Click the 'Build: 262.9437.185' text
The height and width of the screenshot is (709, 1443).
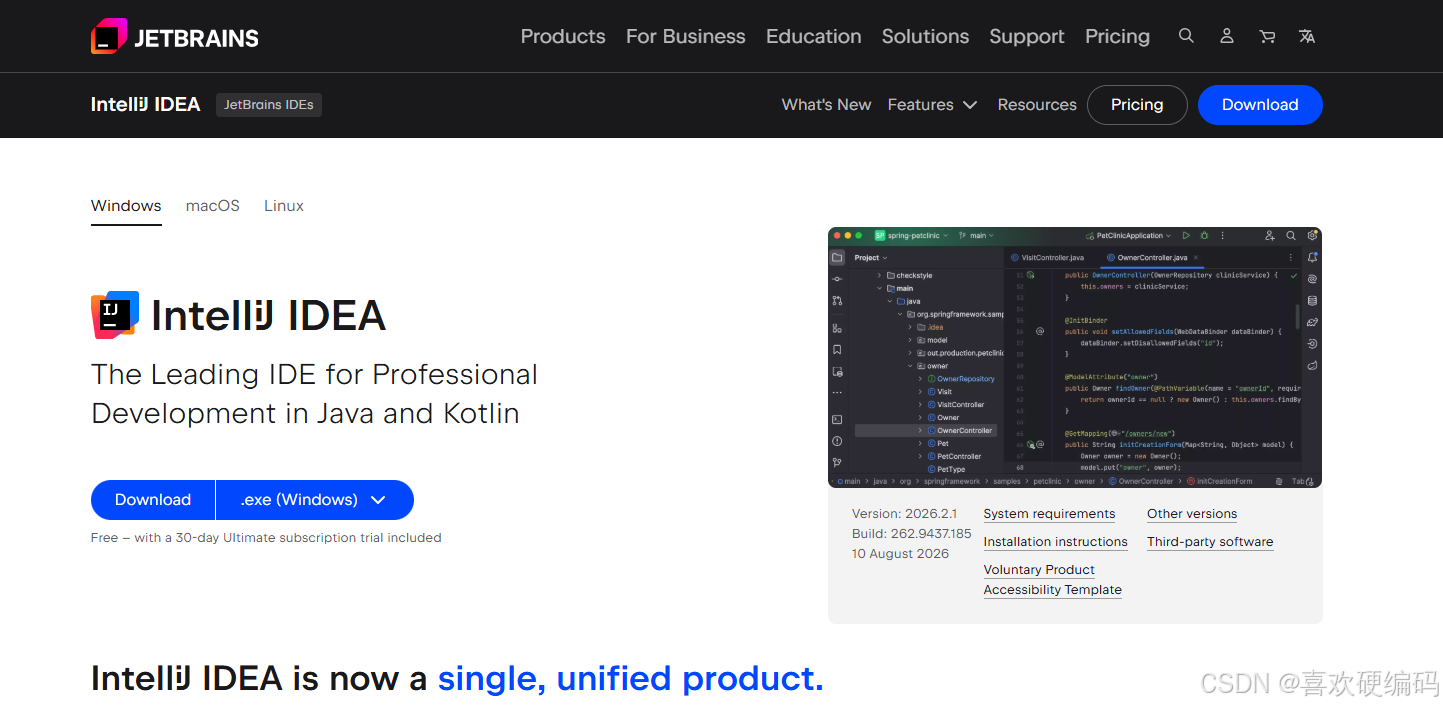point(912,534)
